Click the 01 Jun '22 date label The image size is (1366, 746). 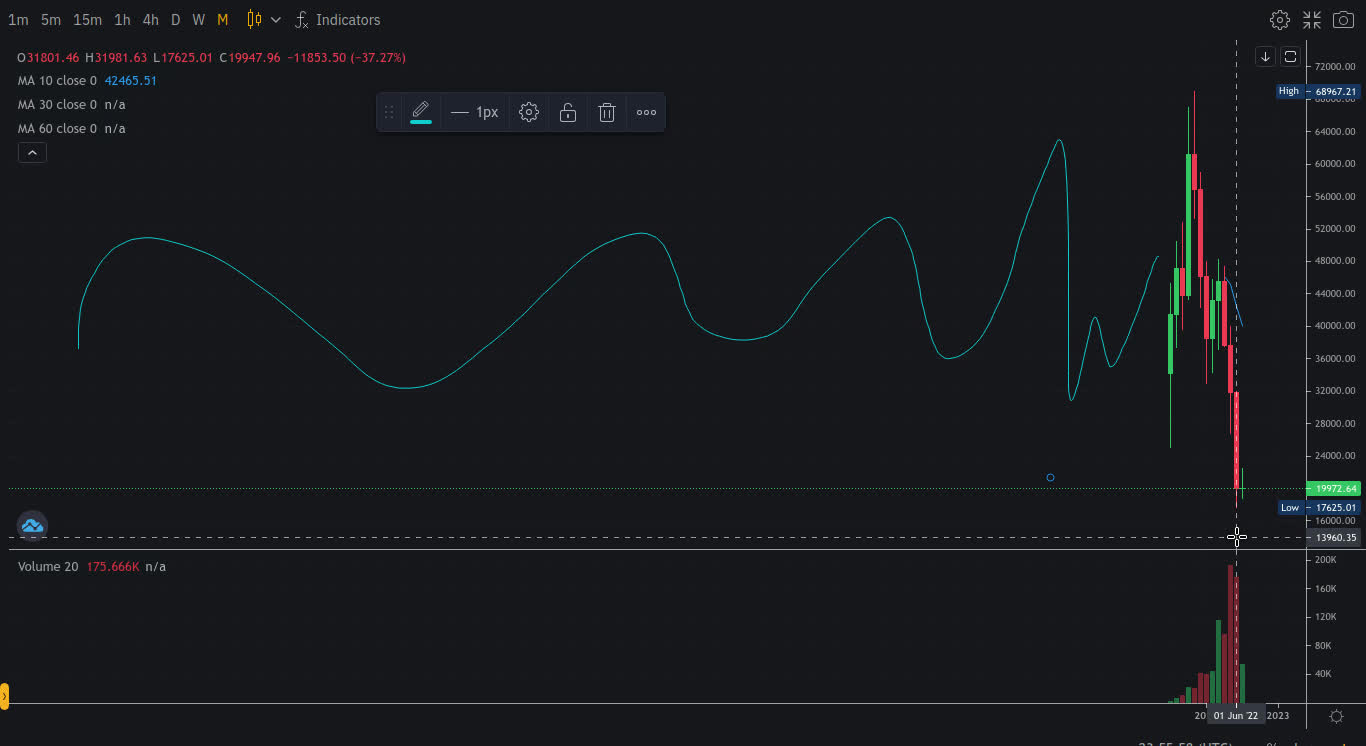click(1236, 716)
